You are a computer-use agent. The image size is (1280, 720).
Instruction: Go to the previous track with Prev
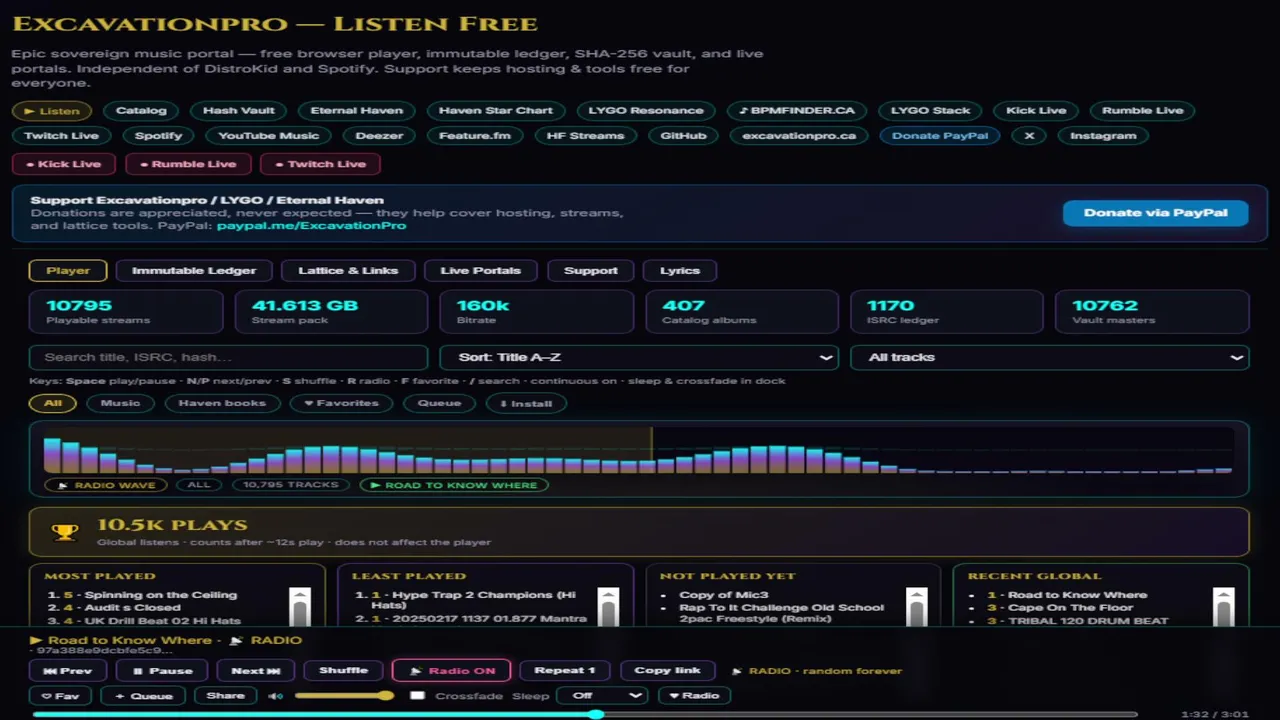tap(68, 671)
